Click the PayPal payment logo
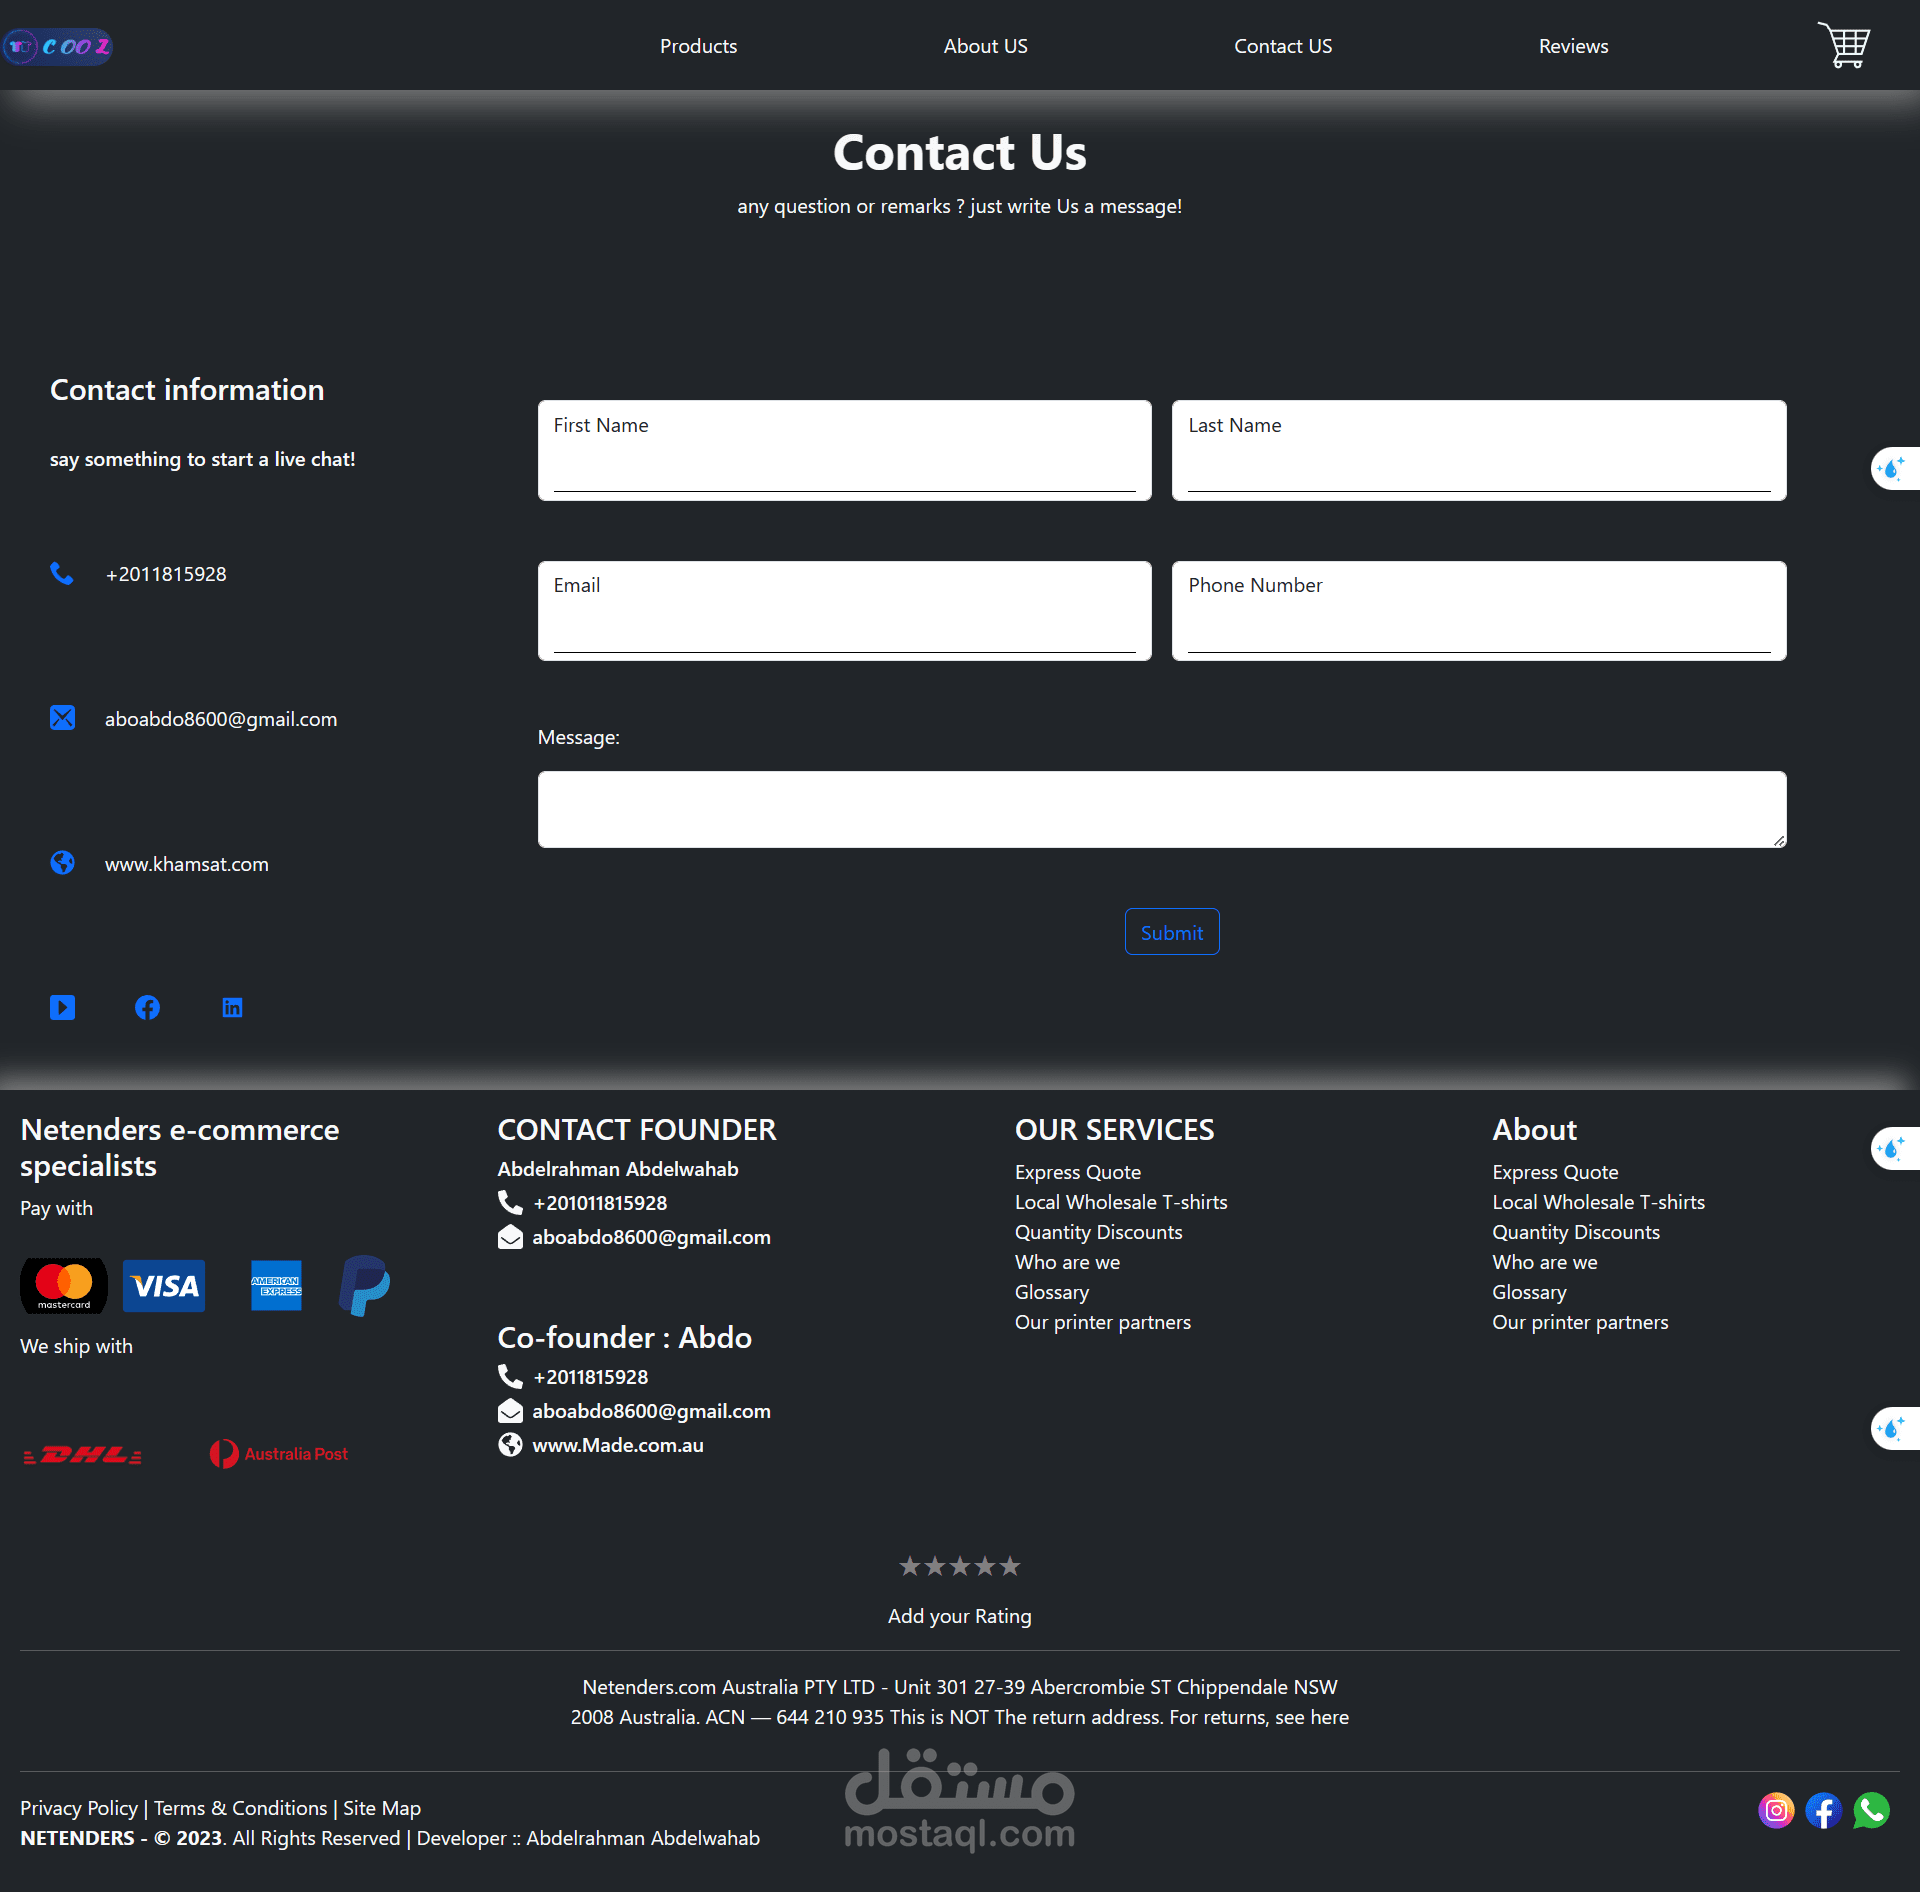 point(364,1285)
